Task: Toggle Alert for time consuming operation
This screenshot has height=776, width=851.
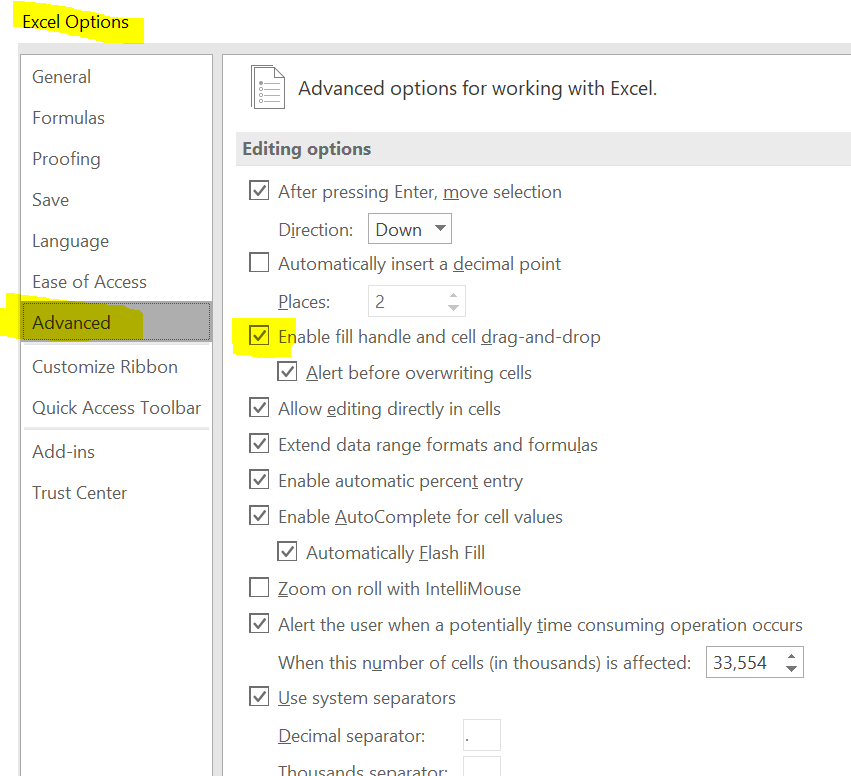Action: (259, 624)
